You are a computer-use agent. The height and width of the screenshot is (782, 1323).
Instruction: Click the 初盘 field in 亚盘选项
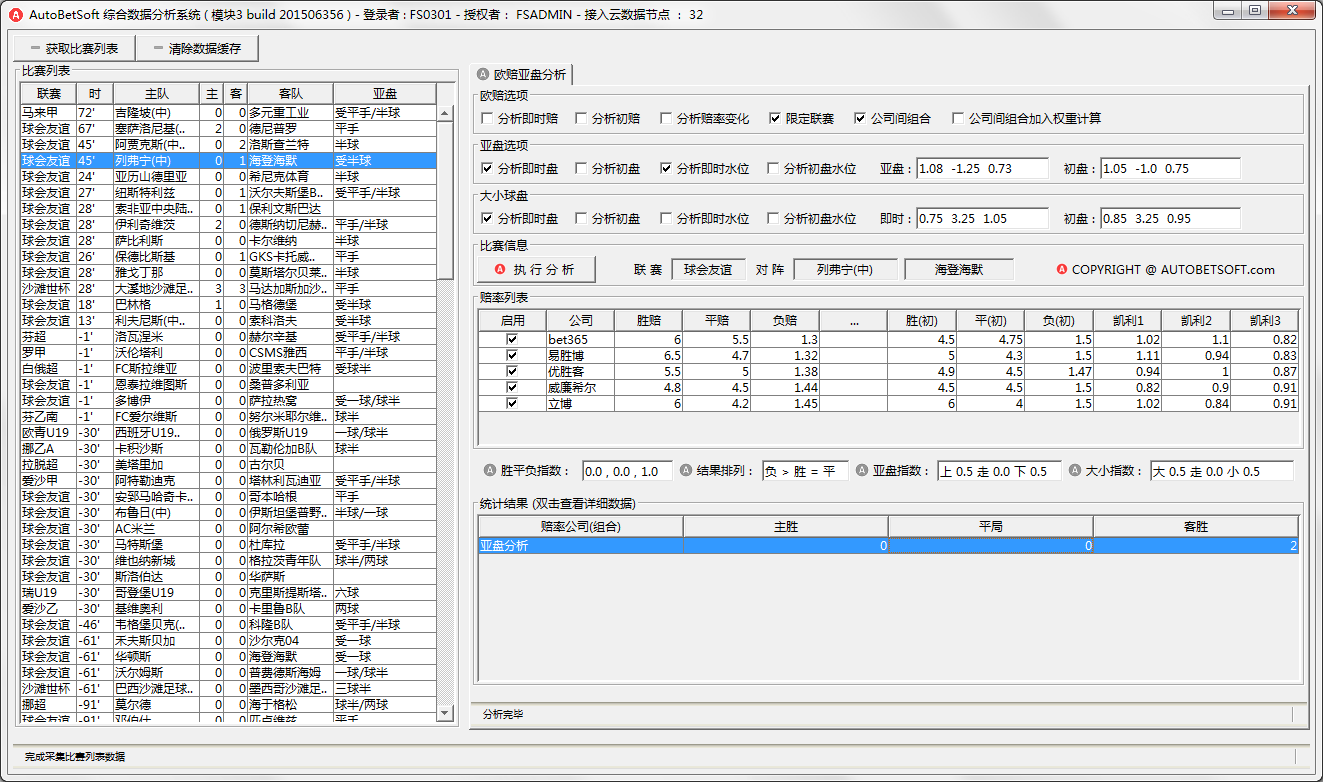coord(1170,168)
